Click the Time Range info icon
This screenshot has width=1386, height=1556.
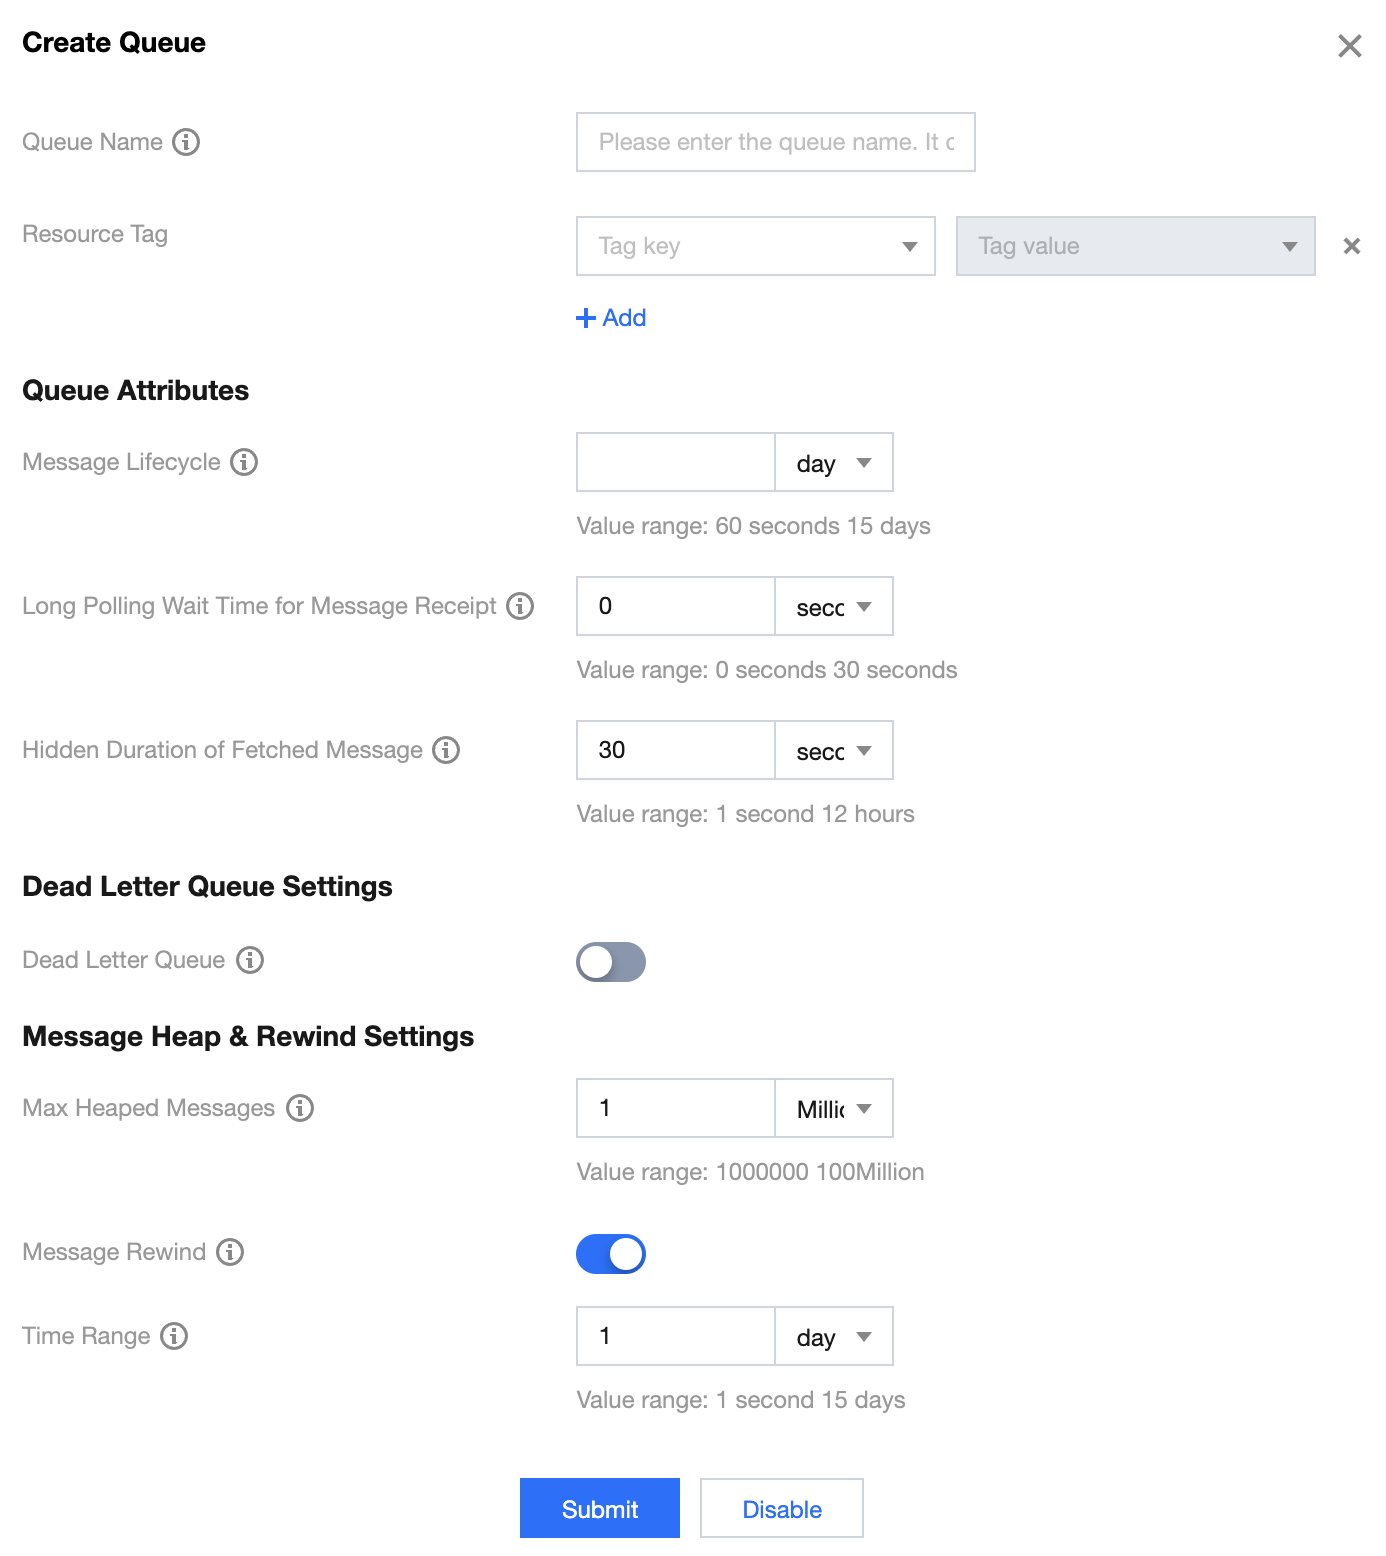pyautogui.click(x=174, y=1336)
